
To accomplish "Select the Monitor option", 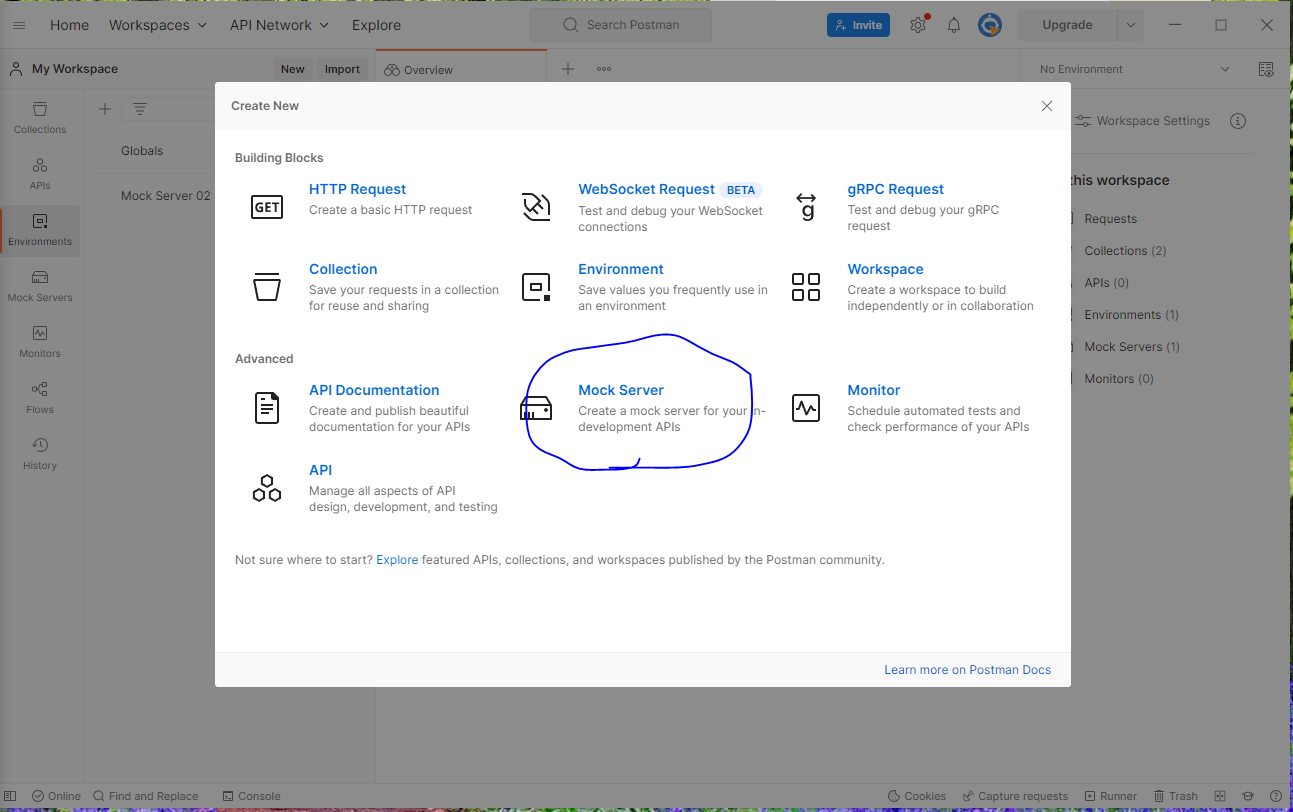I will (874, 390).
